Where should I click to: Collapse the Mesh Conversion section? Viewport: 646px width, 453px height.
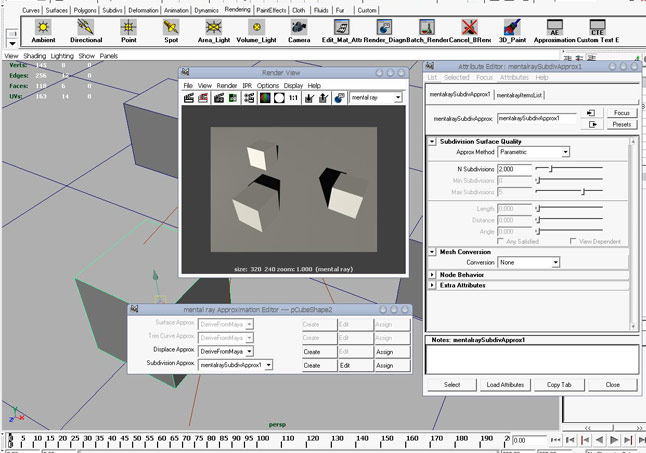[x=432, y=252]
